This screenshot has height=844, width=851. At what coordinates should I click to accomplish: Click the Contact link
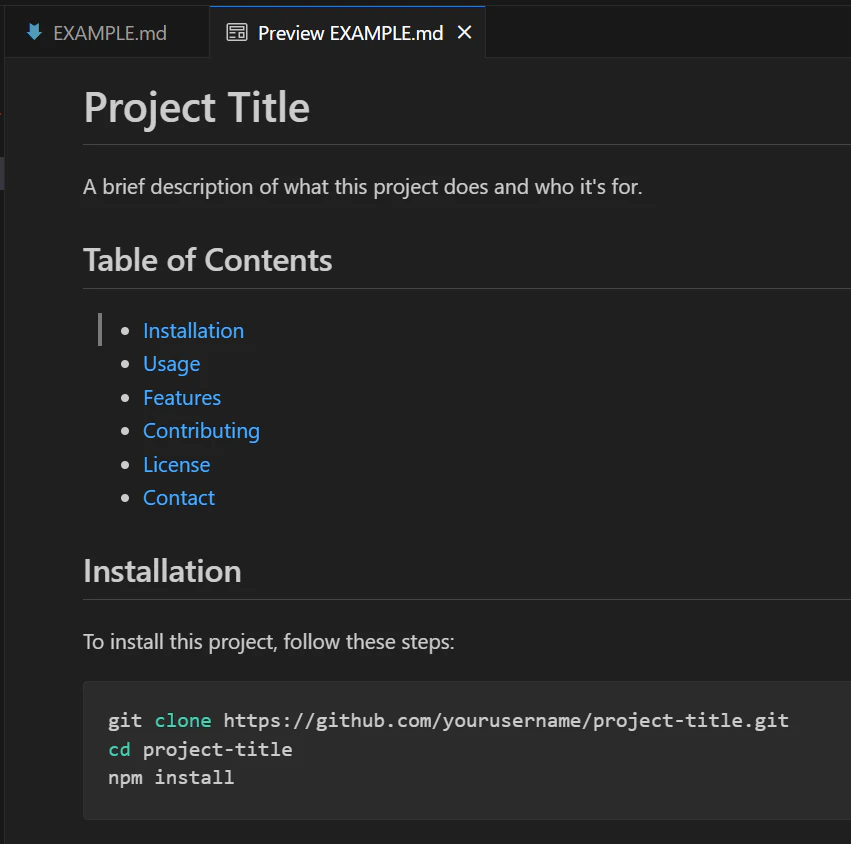point(179,498)
